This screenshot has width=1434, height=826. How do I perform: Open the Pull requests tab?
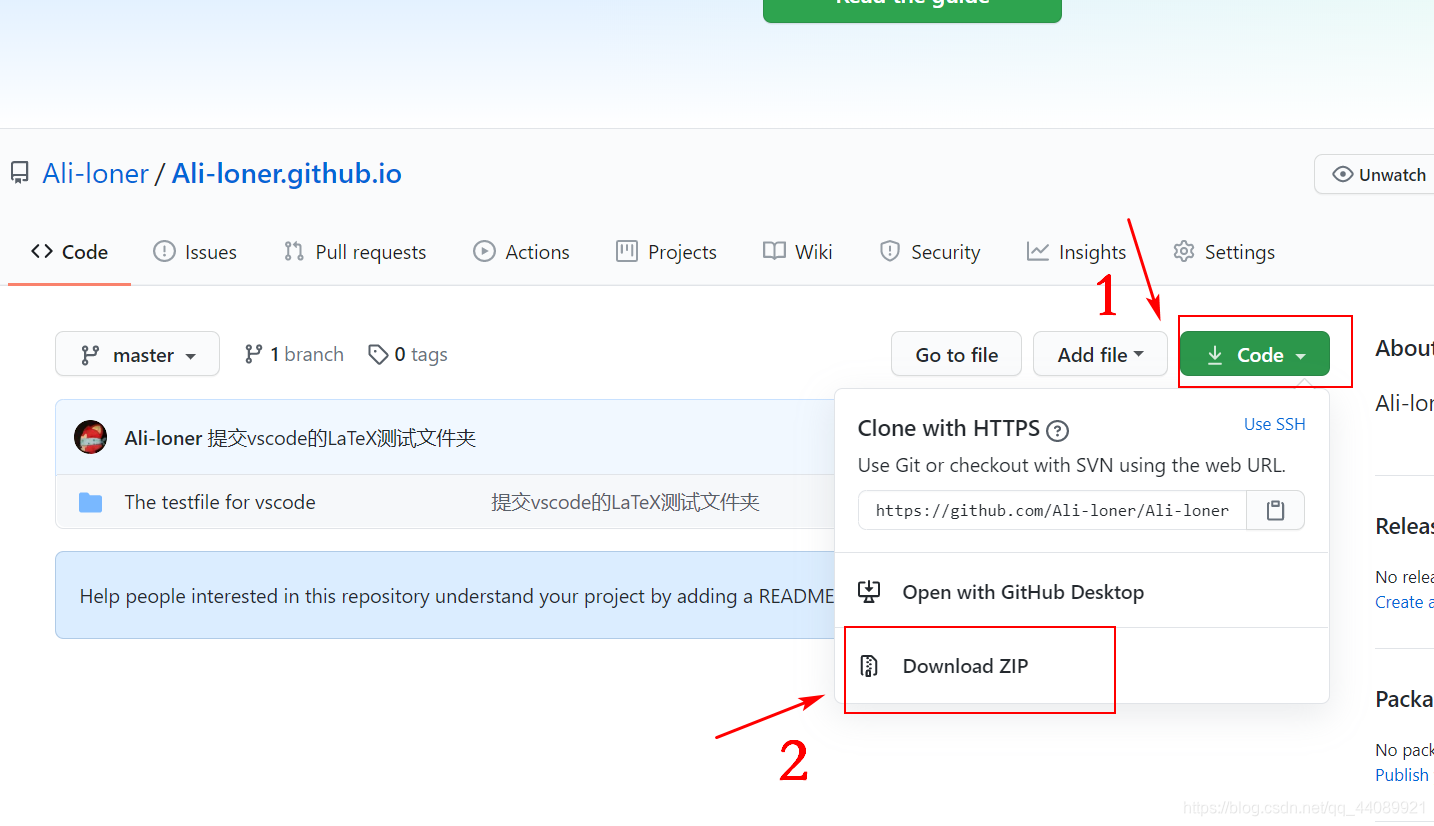(355, 252)
